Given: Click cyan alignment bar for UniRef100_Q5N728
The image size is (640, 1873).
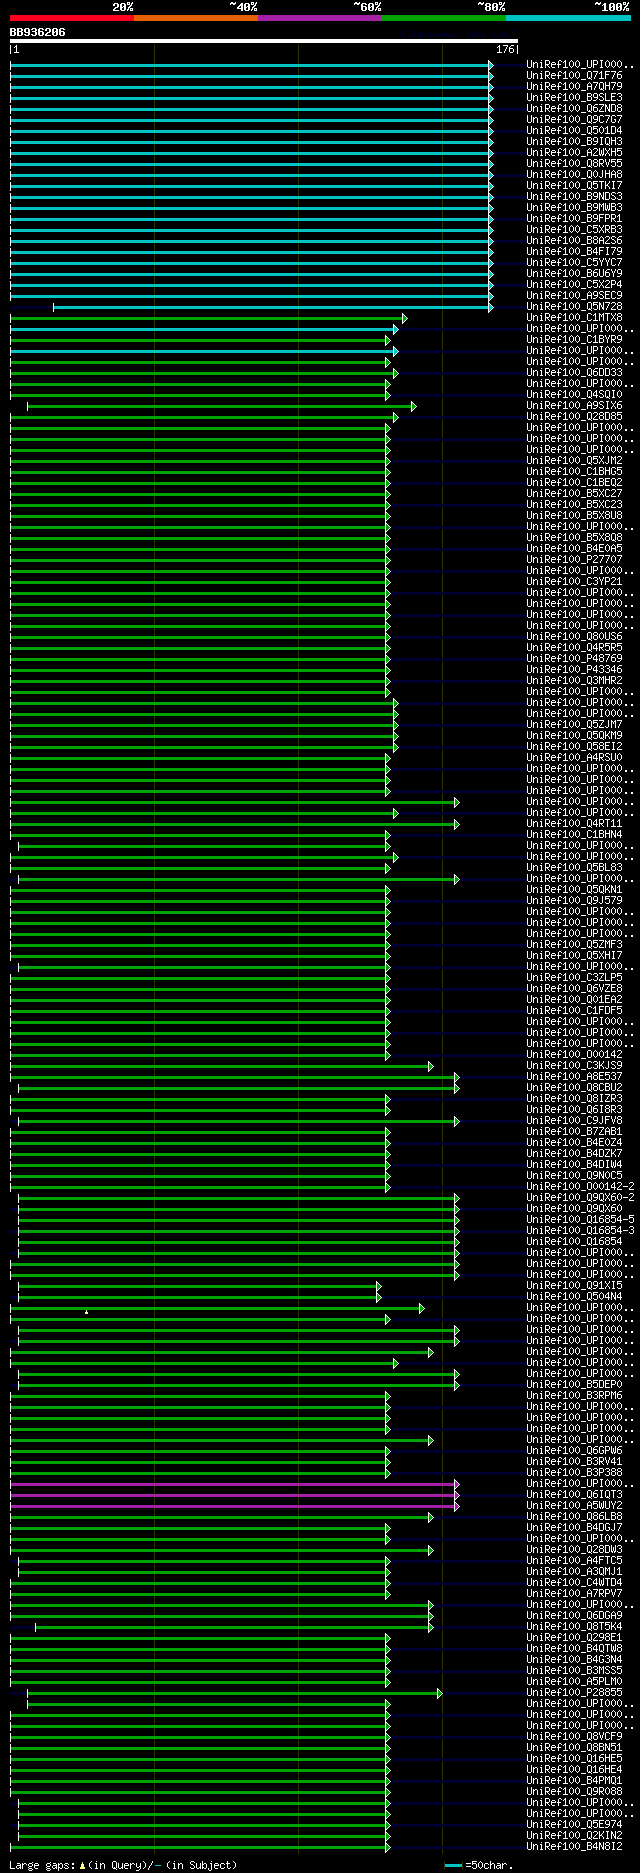Looking at the screenshot, I should point(273,307).
